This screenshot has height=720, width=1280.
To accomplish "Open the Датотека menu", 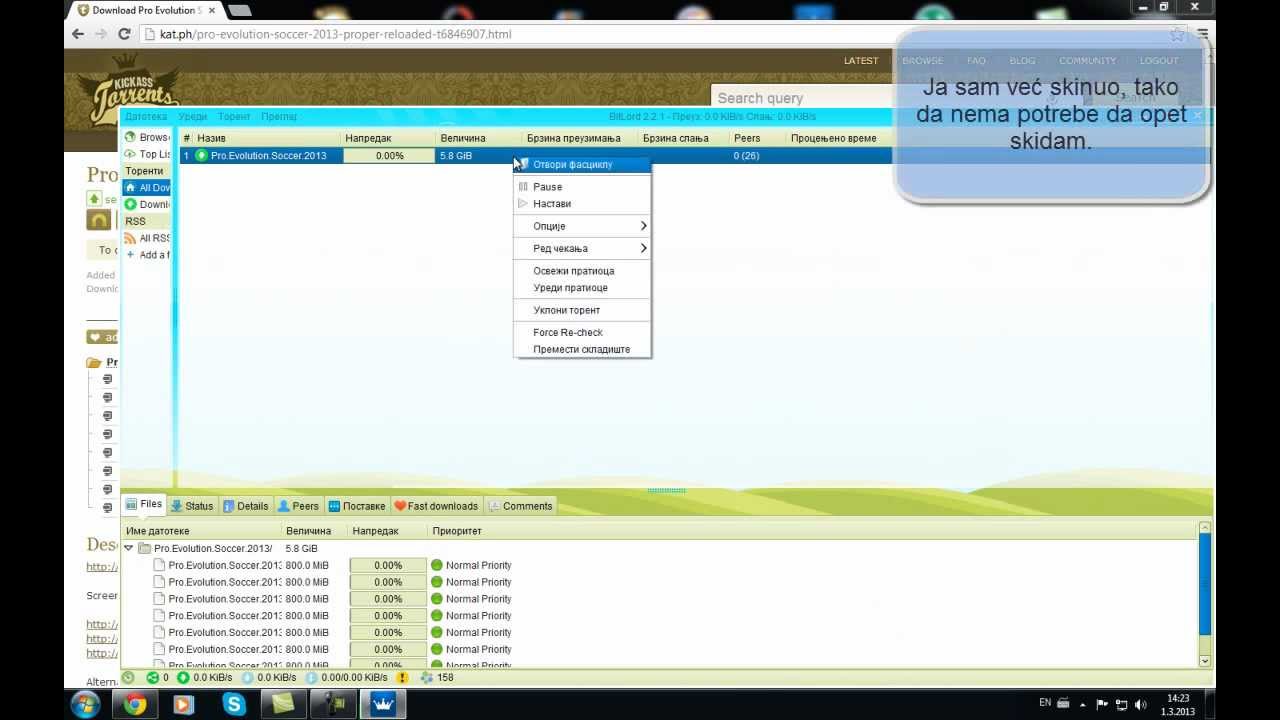I will tap(146, 116).
